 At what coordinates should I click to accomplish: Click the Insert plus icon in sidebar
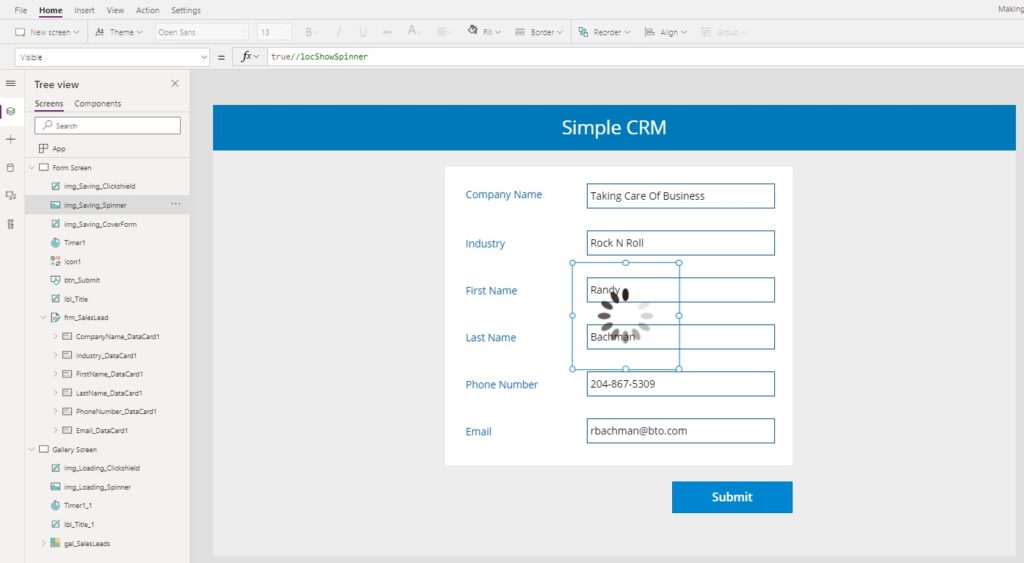click(x=10, y=139)
